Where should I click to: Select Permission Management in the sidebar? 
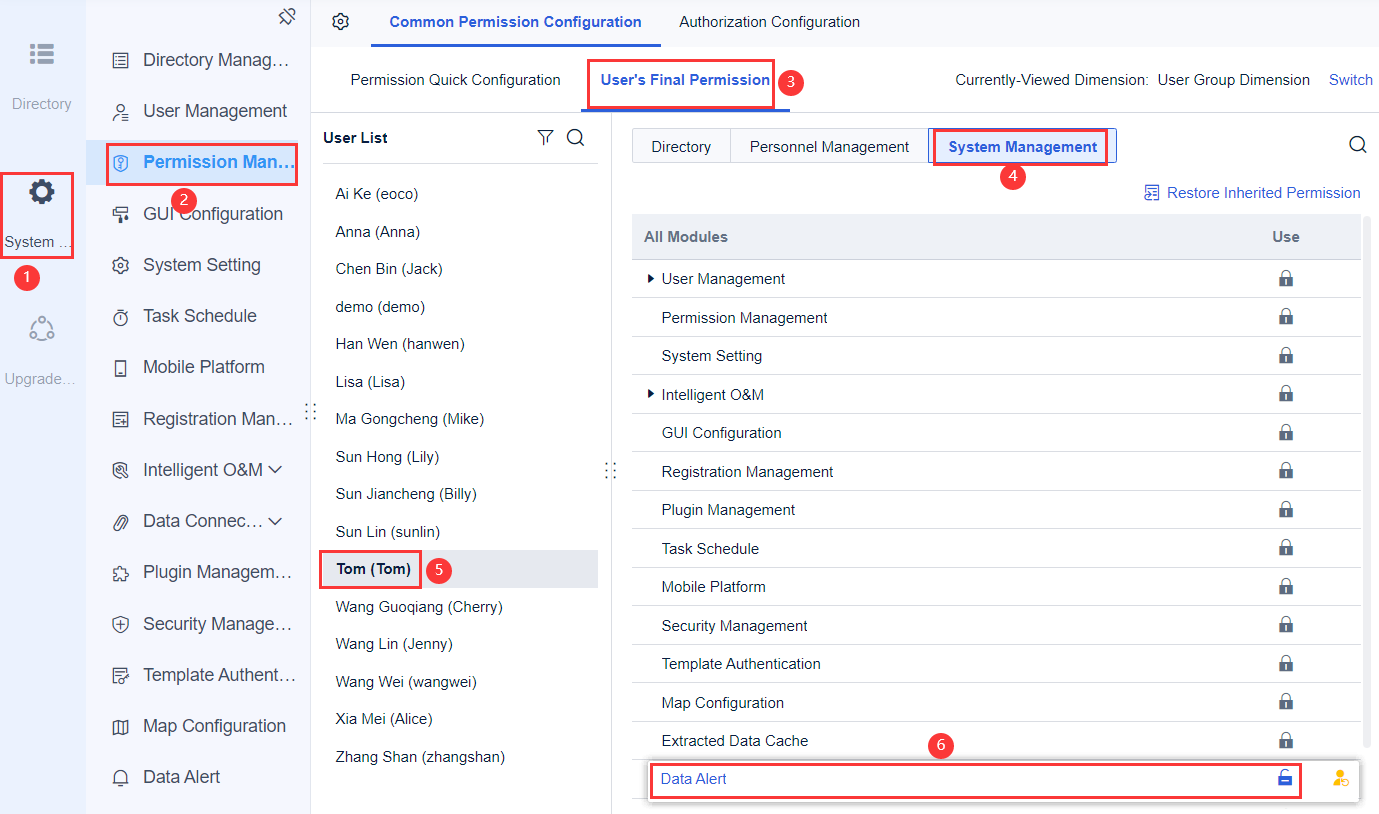200,163
